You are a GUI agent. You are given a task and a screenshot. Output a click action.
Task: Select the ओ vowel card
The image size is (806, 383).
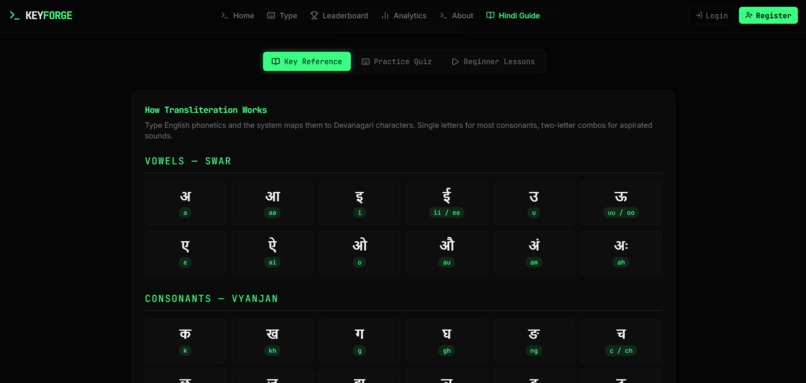click(359, 252)
